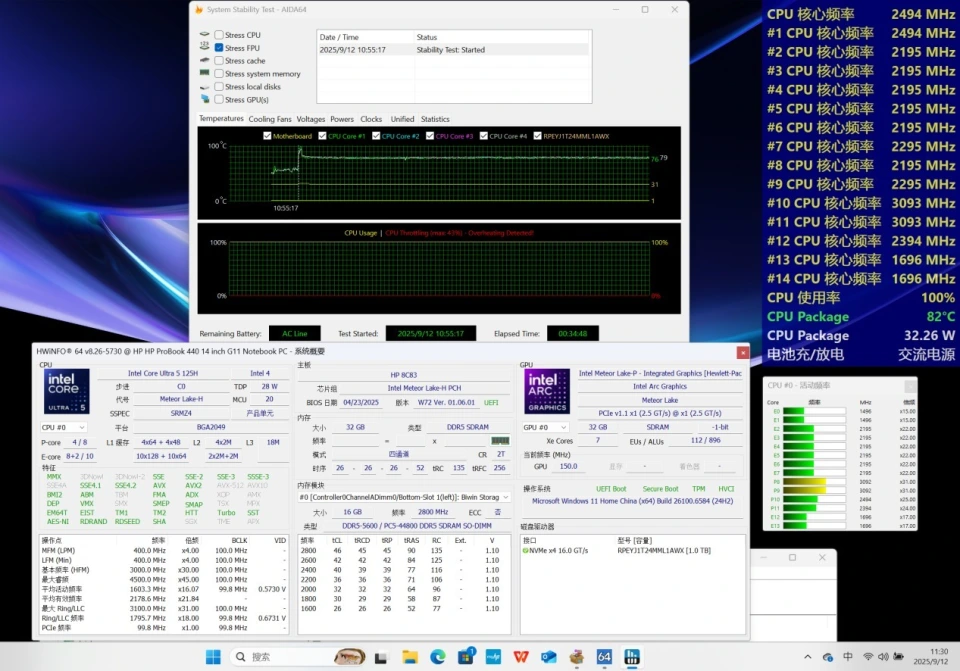
Task: Expand the GPU #0 selector dropdown
Action: pos(546,428)
